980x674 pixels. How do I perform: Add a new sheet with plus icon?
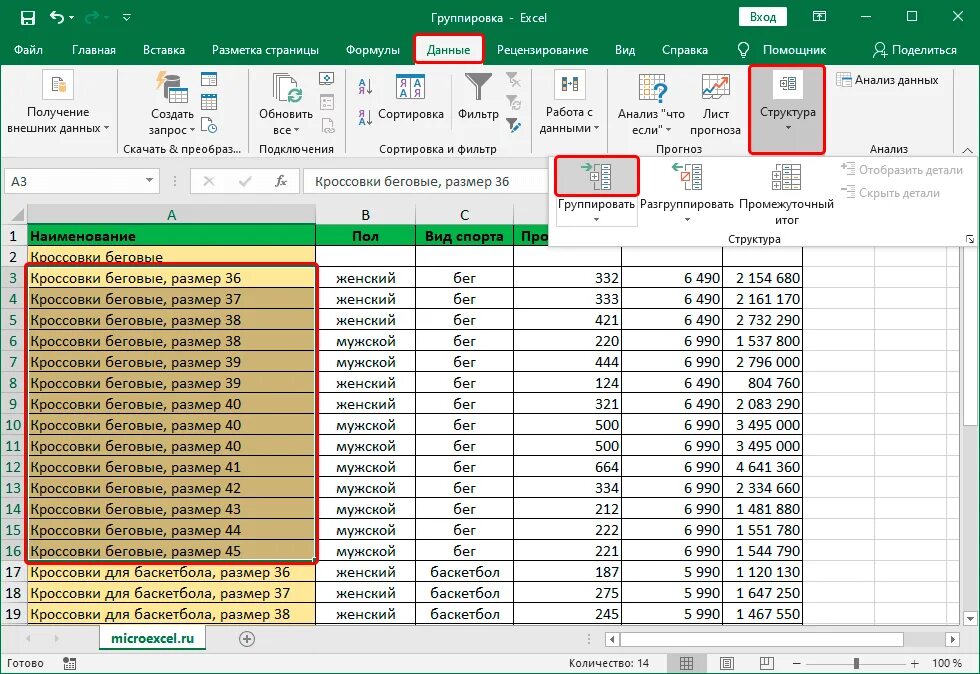(x=247, y=639)
